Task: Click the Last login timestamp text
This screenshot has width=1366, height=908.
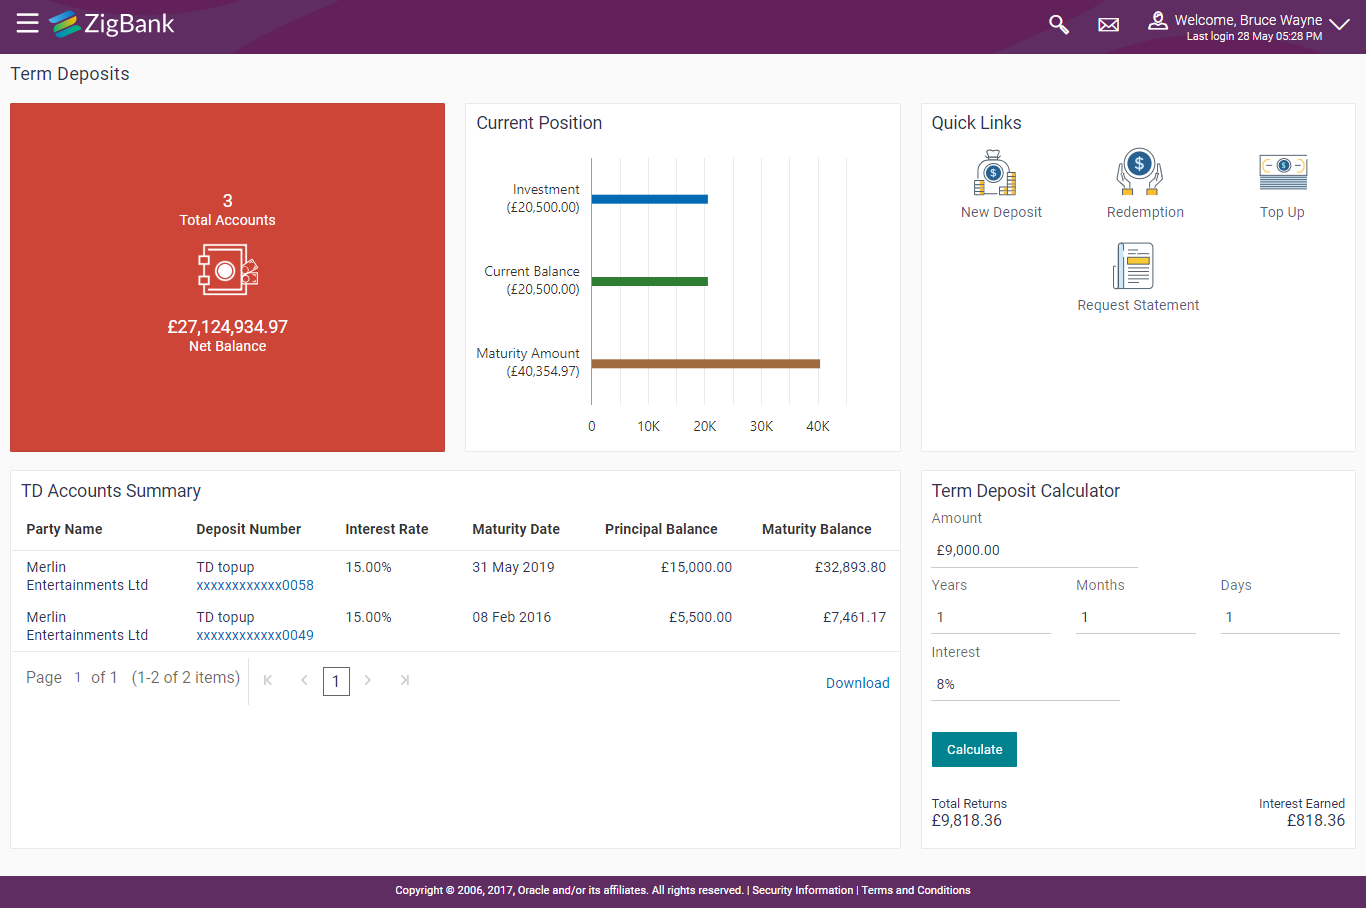Action: [x=1254, y=36]
